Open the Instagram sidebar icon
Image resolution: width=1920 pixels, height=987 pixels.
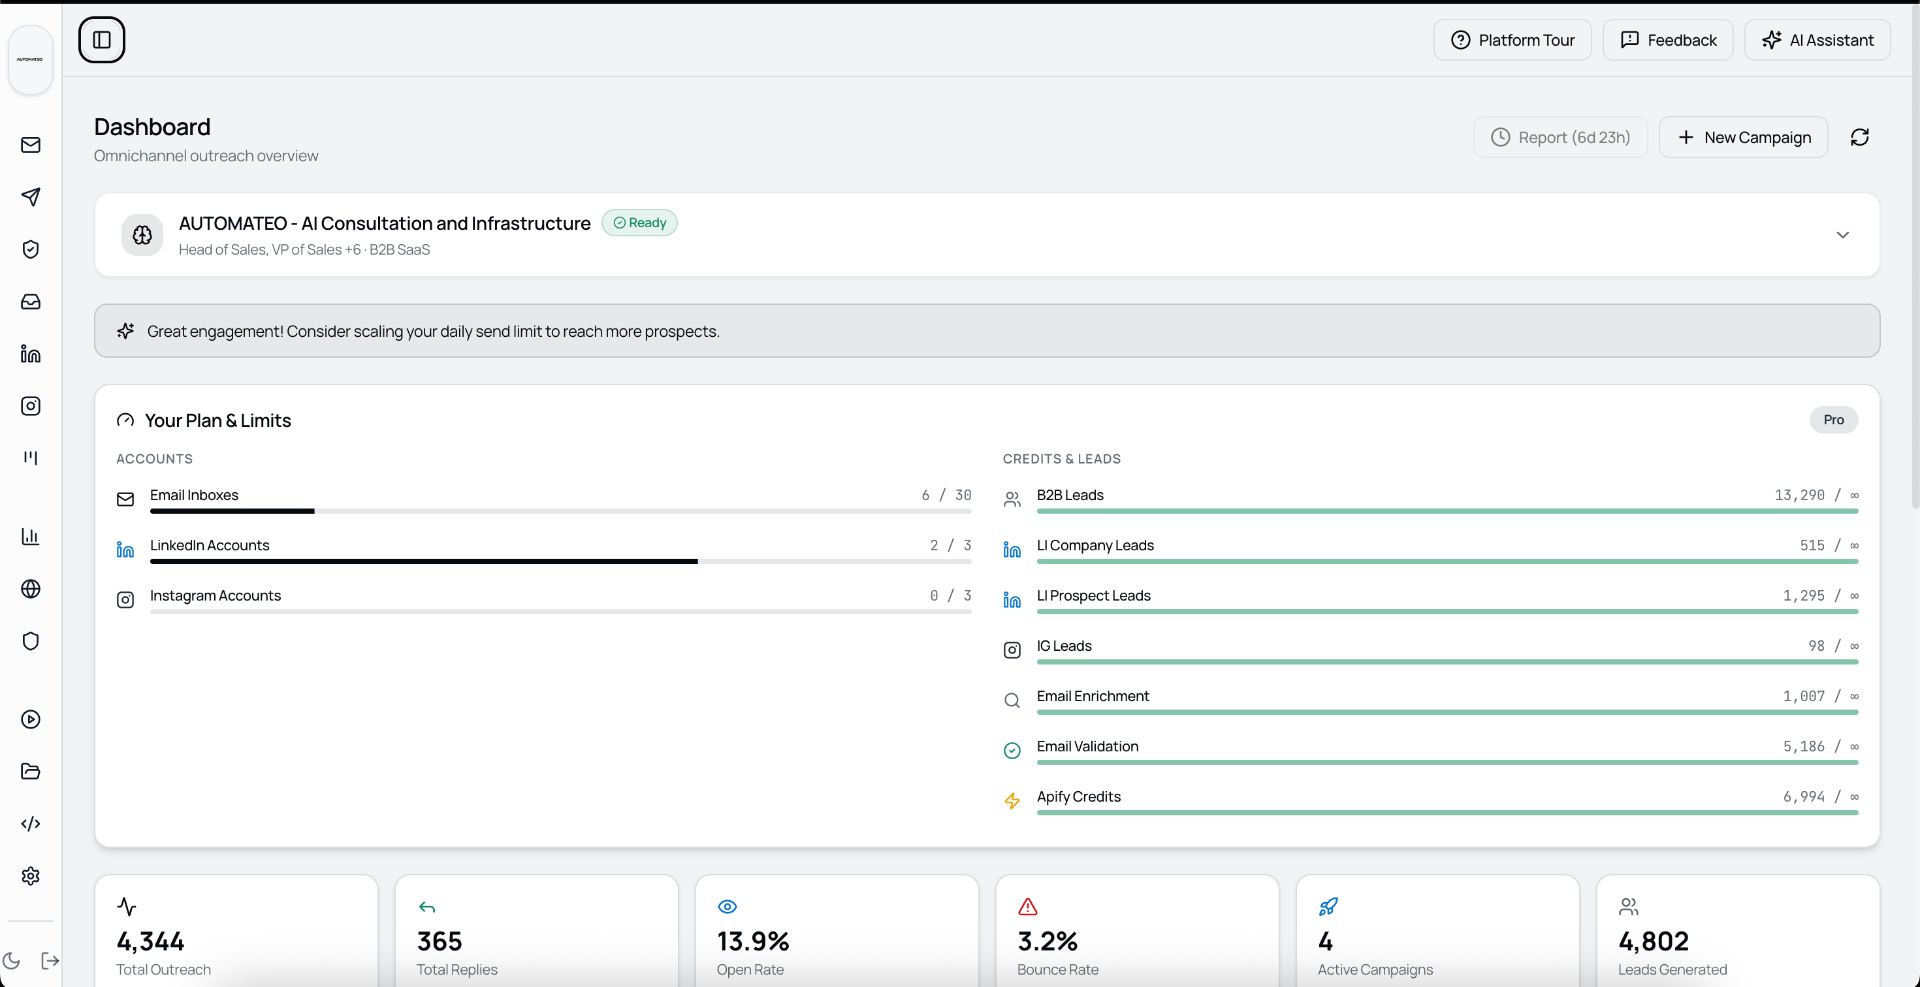tap(31, 406)
